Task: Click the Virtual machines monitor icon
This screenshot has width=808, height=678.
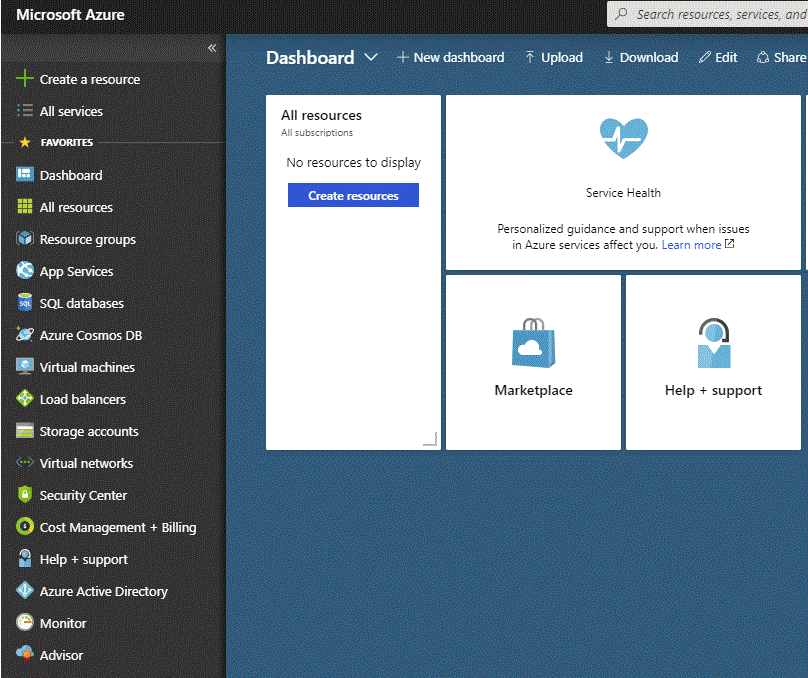Action: (x=25, y=366)
